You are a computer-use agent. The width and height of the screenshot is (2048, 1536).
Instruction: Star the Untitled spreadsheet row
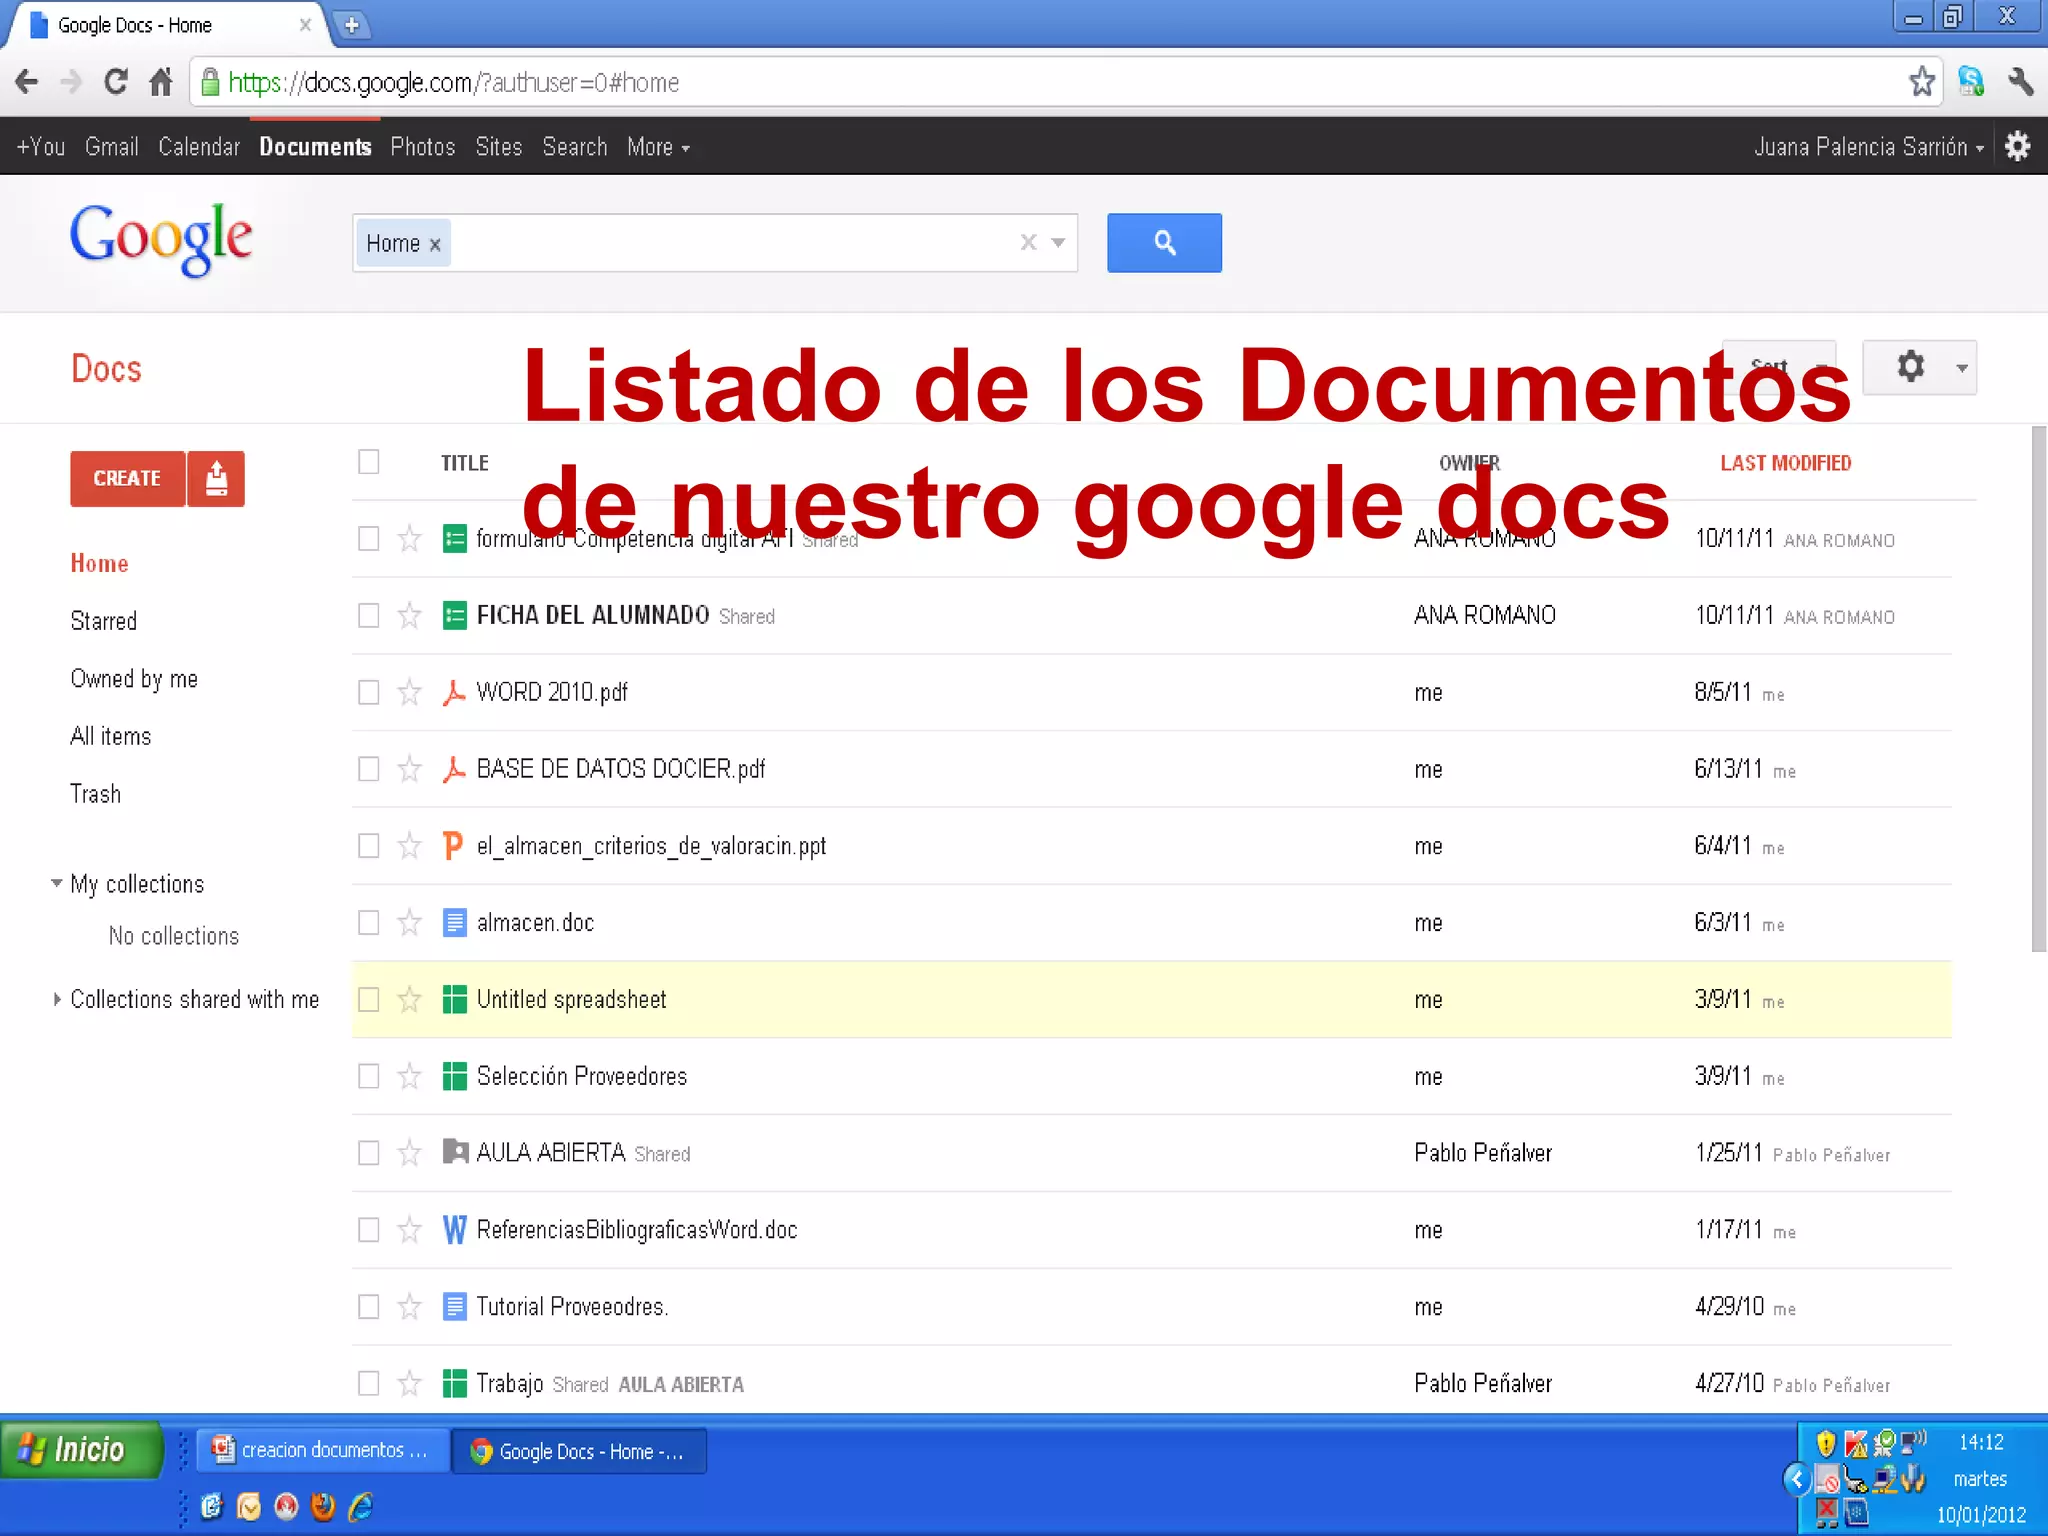[x=409, y=999]
